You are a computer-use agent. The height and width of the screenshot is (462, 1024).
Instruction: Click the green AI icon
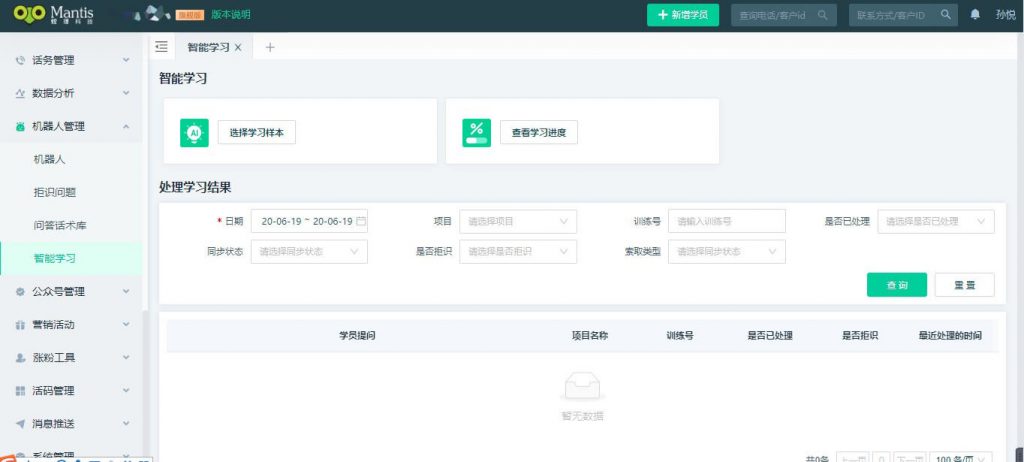pos(194,133)
